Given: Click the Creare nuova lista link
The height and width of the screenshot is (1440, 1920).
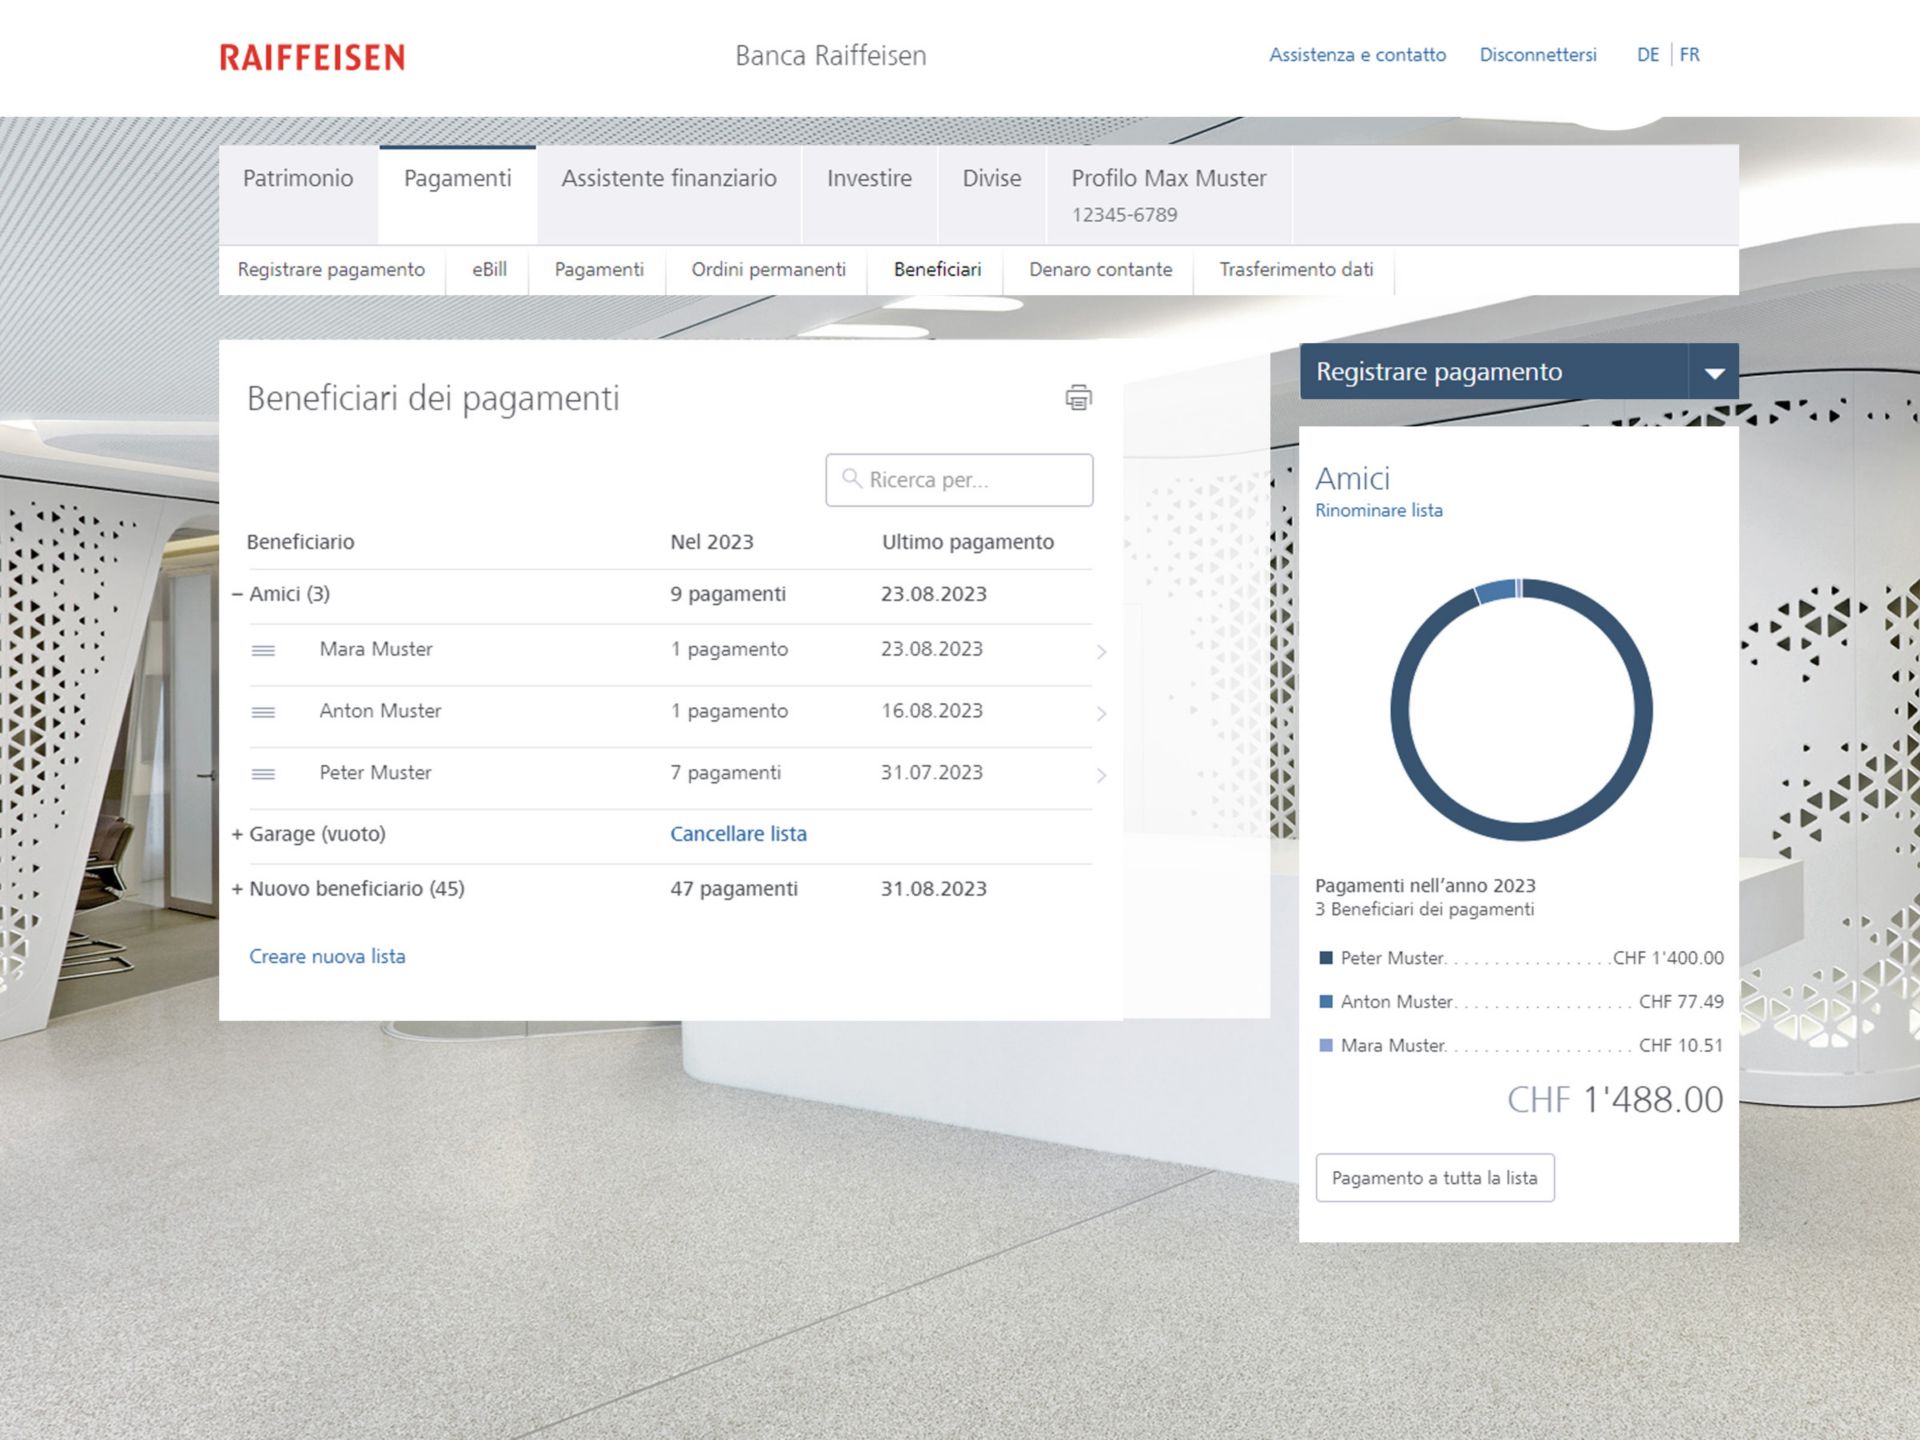Looking at the screenshot, I should (x=327, y=957).
